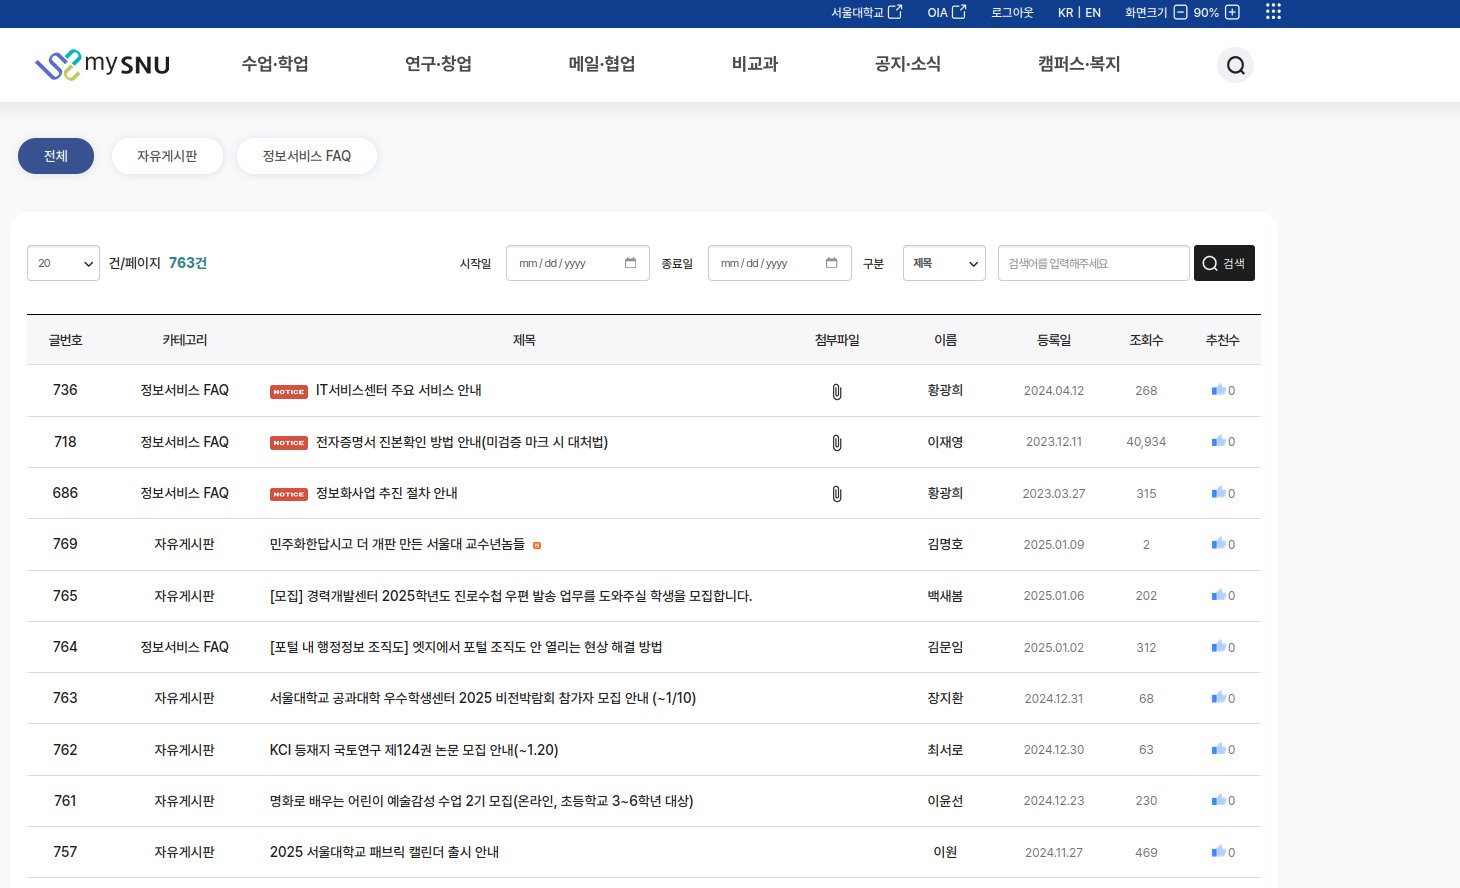Decrease screen size with minus icon
This screenshot has width=1460, height=888.
1180,12
